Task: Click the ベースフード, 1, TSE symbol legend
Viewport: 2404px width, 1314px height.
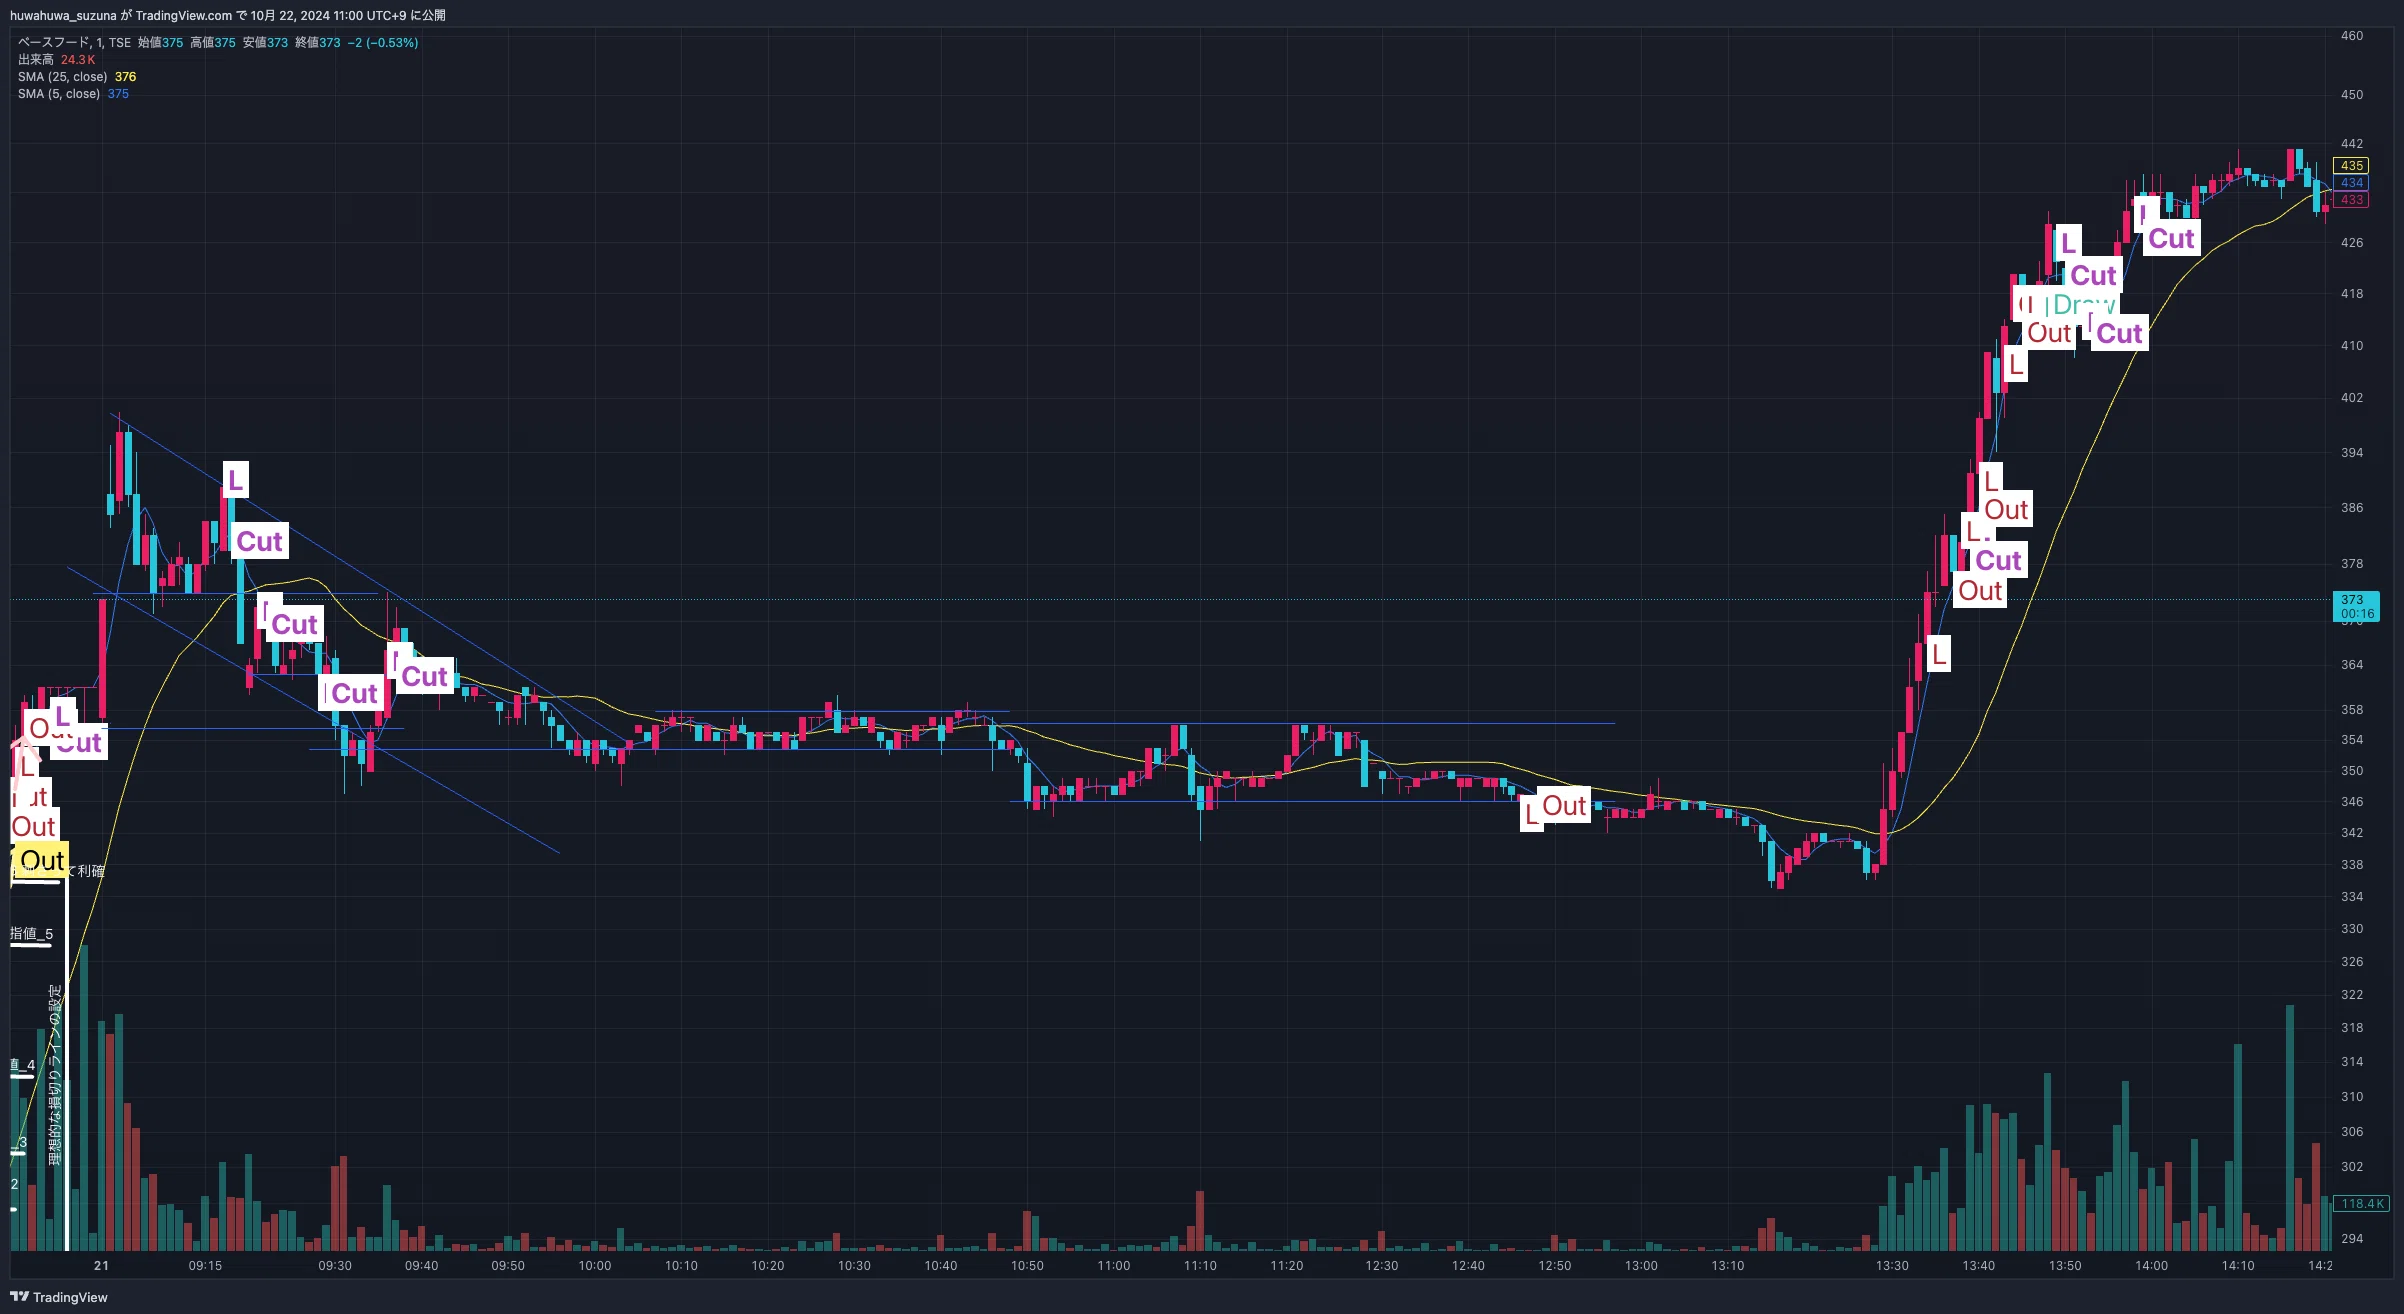Action: click(74, 43)
